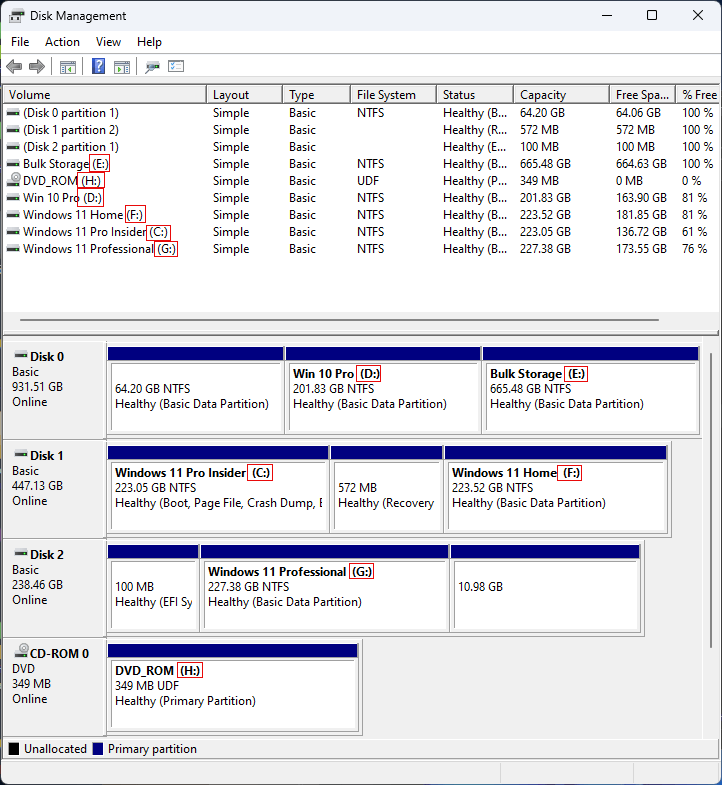Sort by the File System column header
The image size is (722, 785).
pos(394,95)
